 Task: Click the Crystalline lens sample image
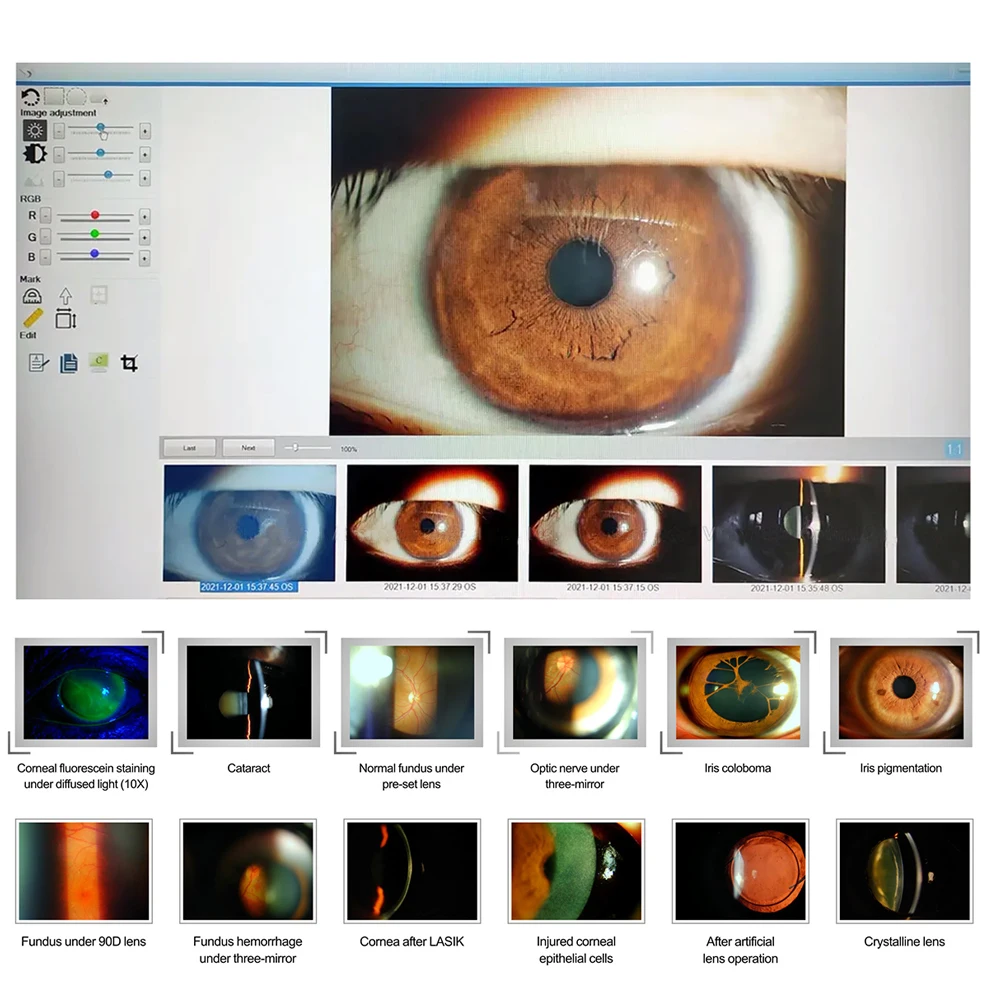point(905,871)
